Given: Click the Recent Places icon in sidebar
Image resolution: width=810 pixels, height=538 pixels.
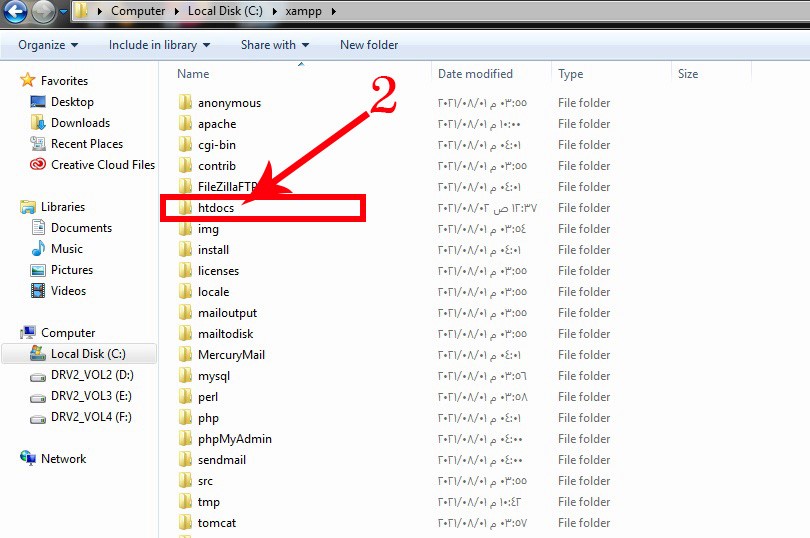Looking at the screenshot, I should (x=38, y=143).
